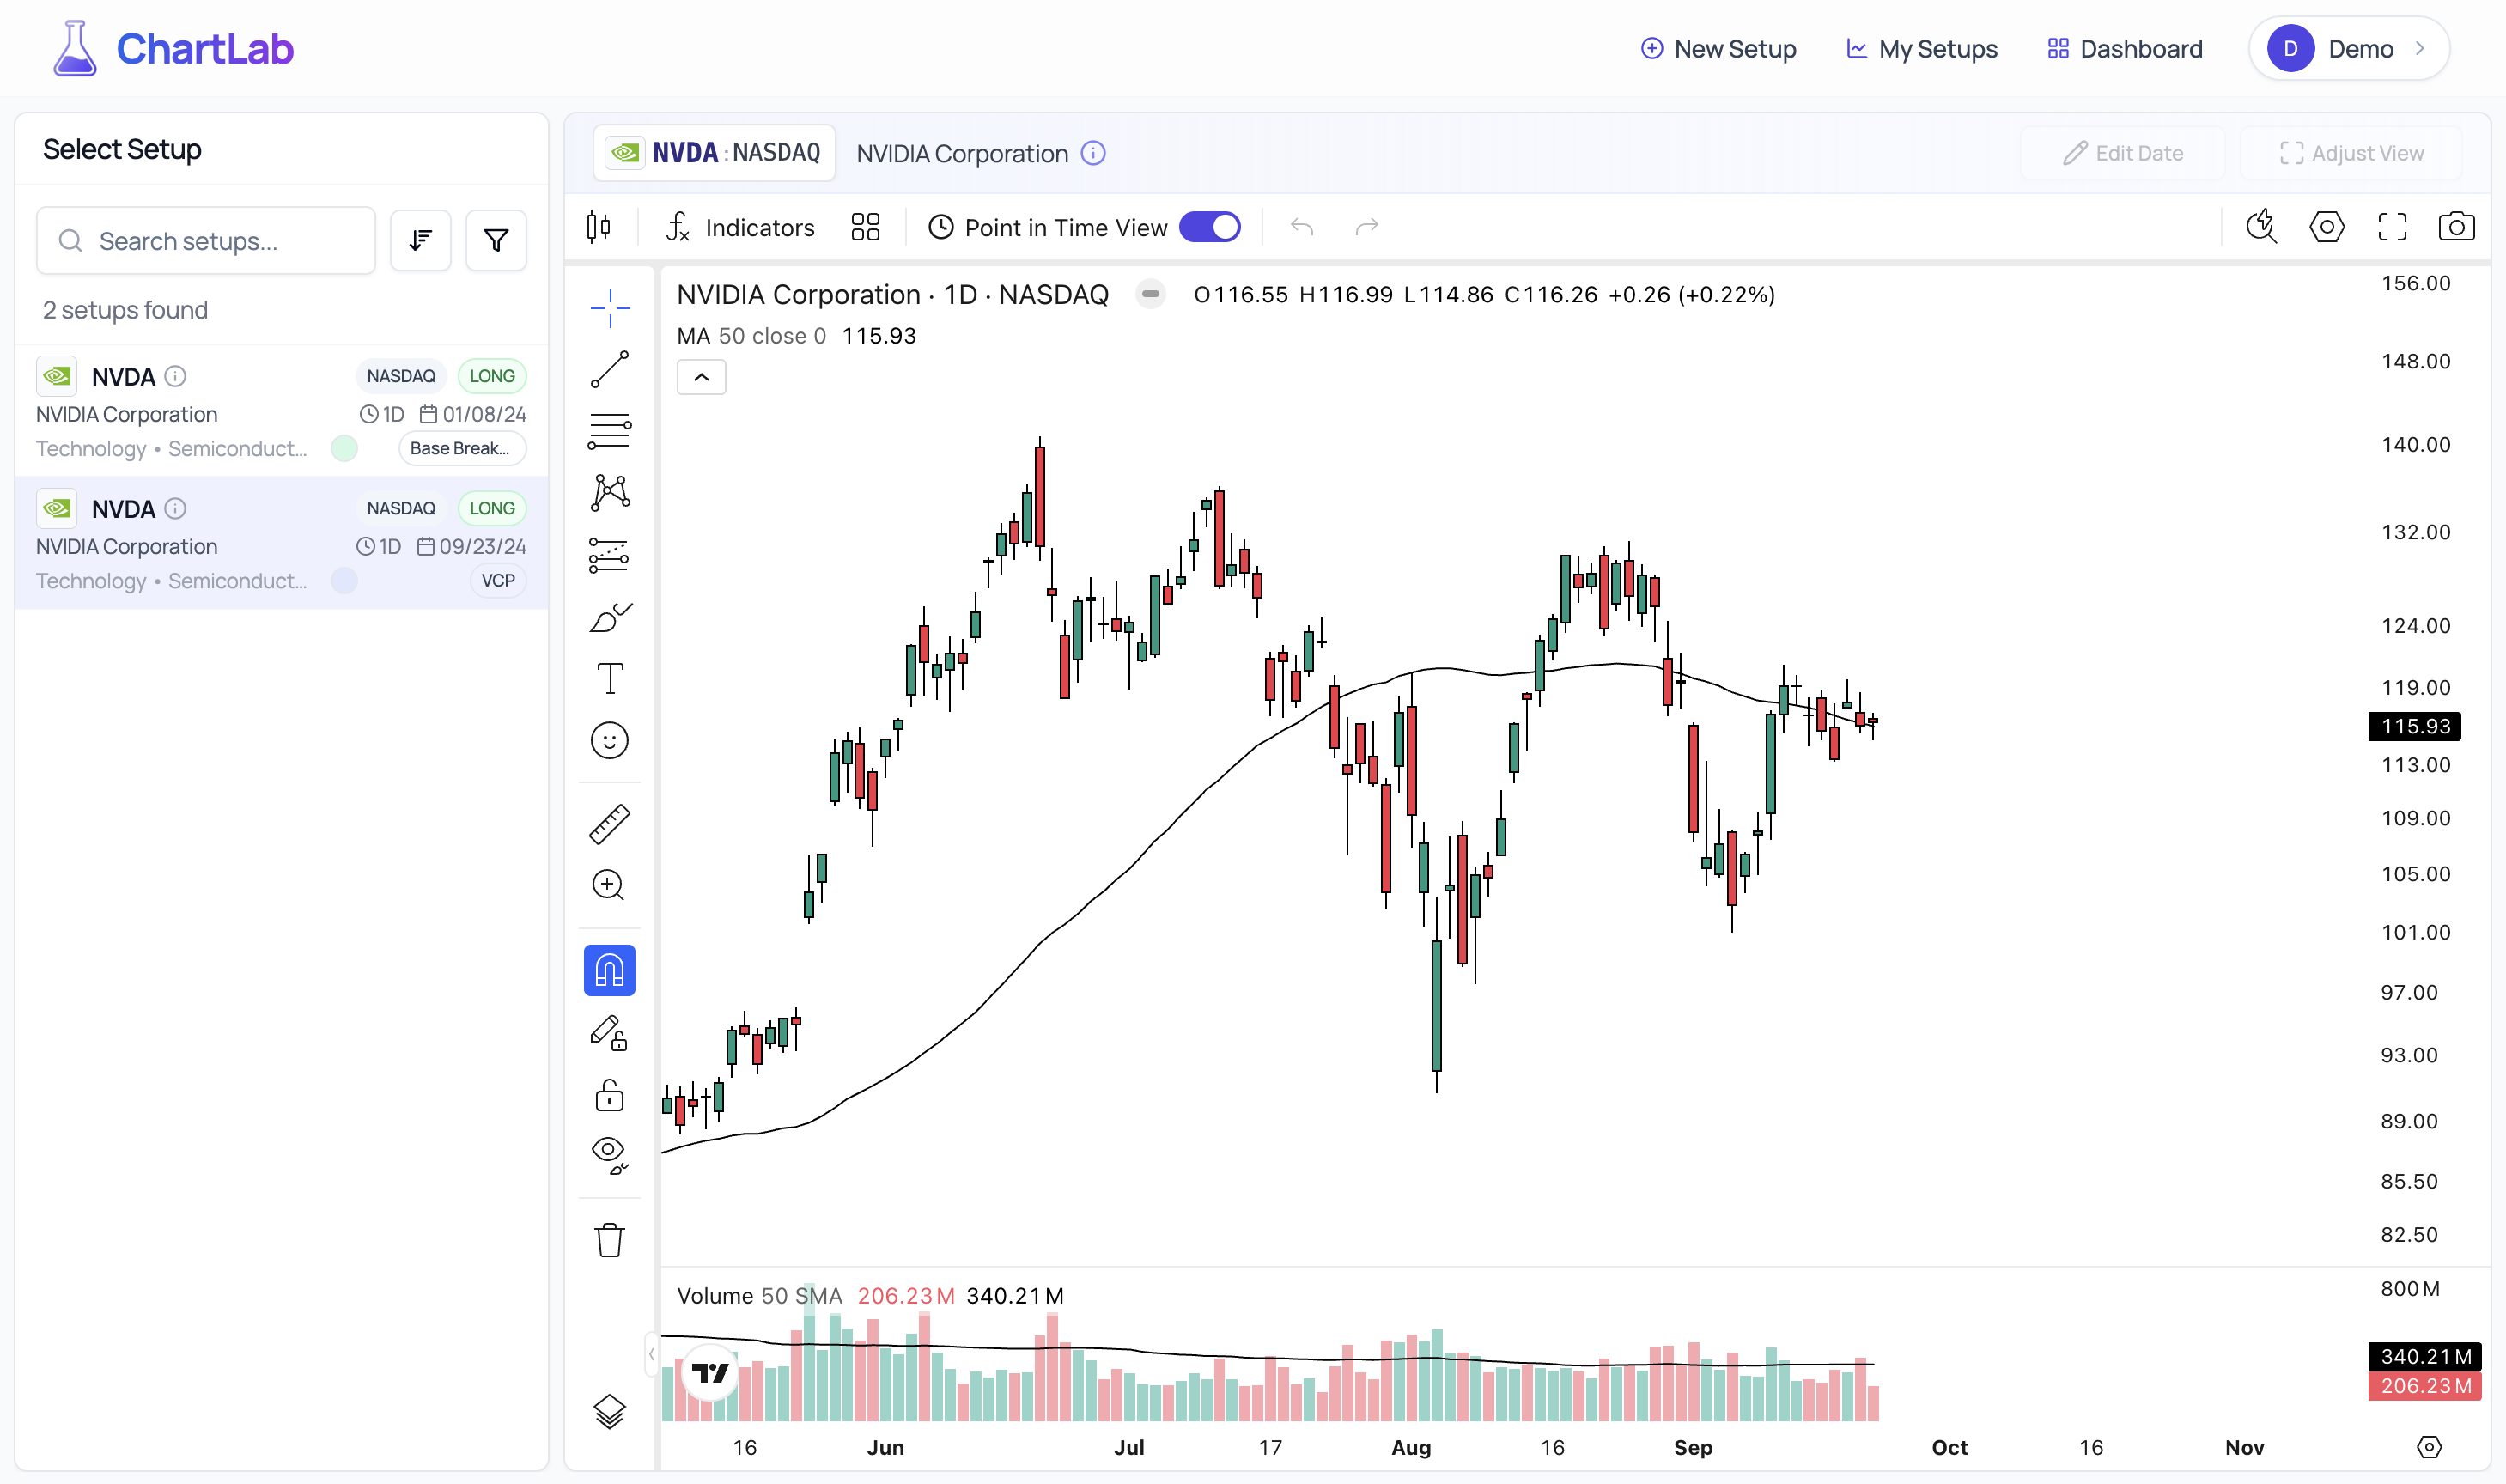
Task: Enter fullscreen chart mode
Action: [x=2391, y=227]
